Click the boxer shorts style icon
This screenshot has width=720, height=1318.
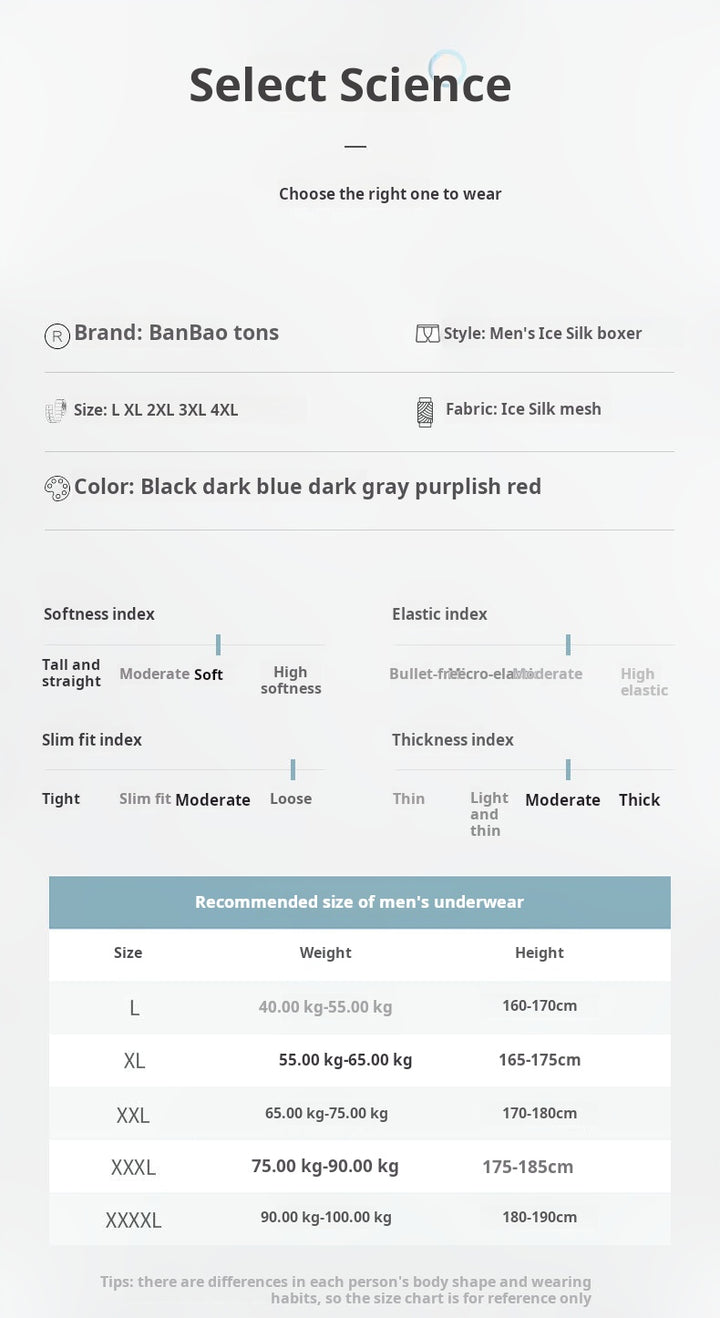[x=427, y=334]
